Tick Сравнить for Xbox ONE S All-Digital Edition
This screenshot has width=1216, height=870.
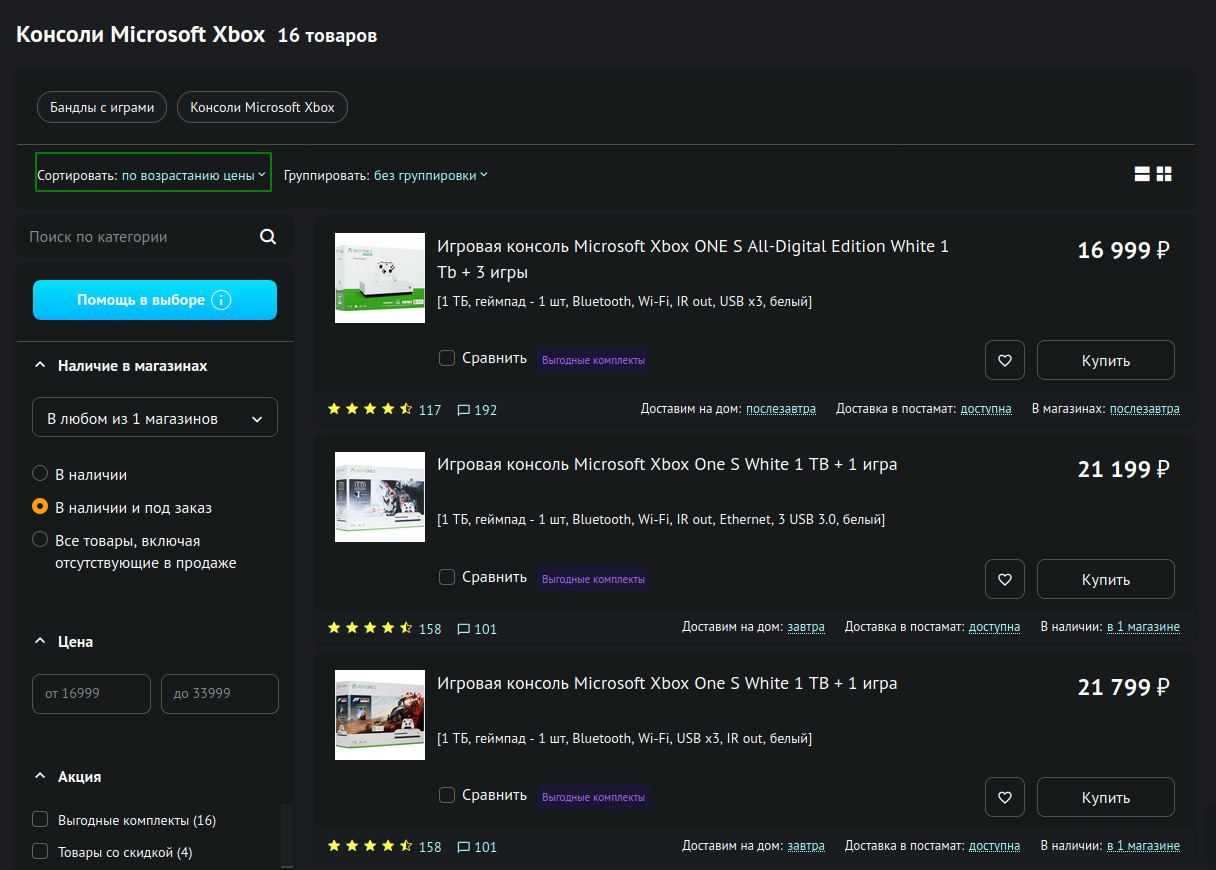click(447, 358)
